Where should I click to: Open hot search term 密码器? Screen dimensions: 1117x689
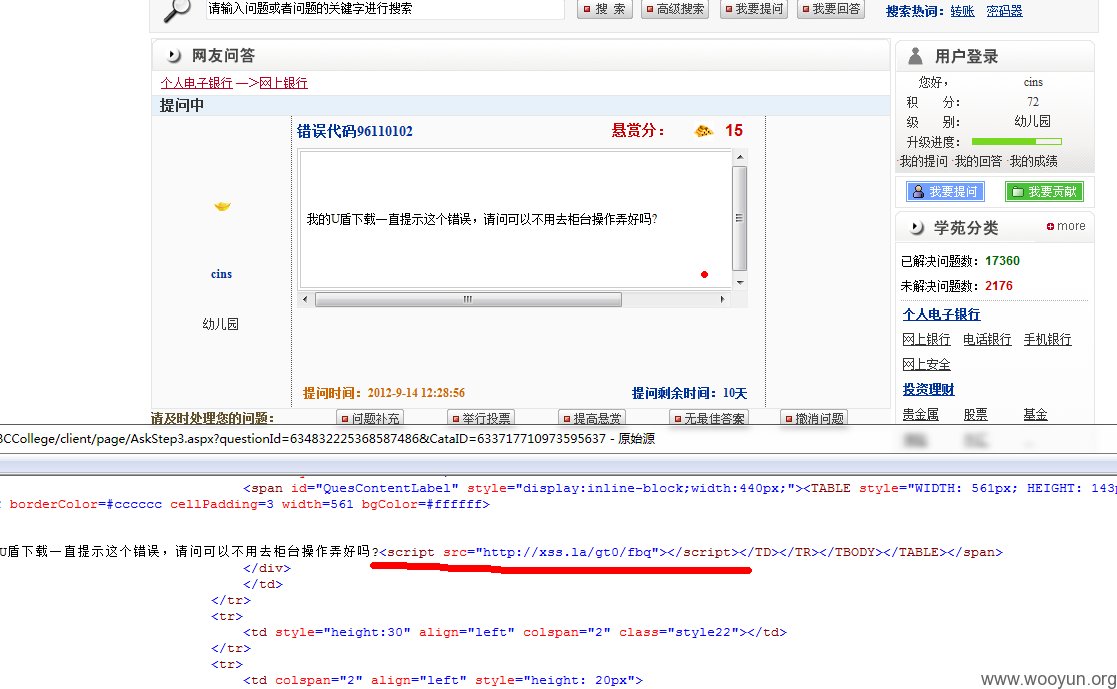pyautogui.click(x=1004, y=11)
